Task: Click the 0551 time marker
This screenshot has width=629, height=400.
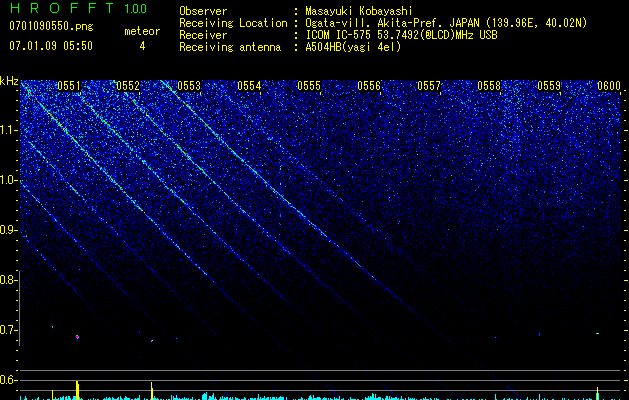Action: 69,86
